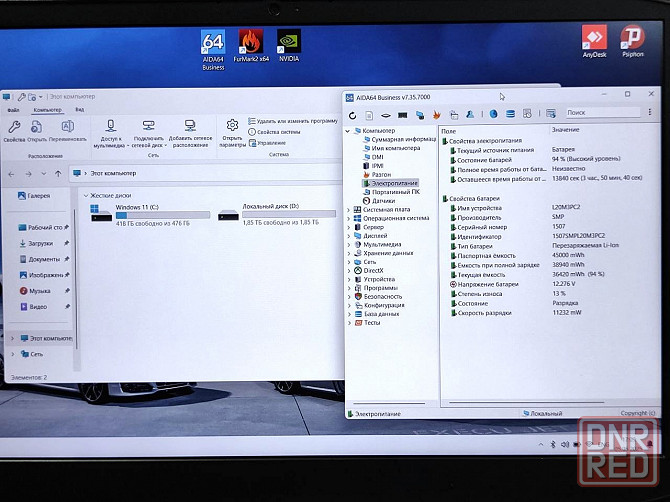The width and height of the screenshot is (670, 502).
Task: Select Разгон in AIDA64 tree
Action: (x=377, y=175)
